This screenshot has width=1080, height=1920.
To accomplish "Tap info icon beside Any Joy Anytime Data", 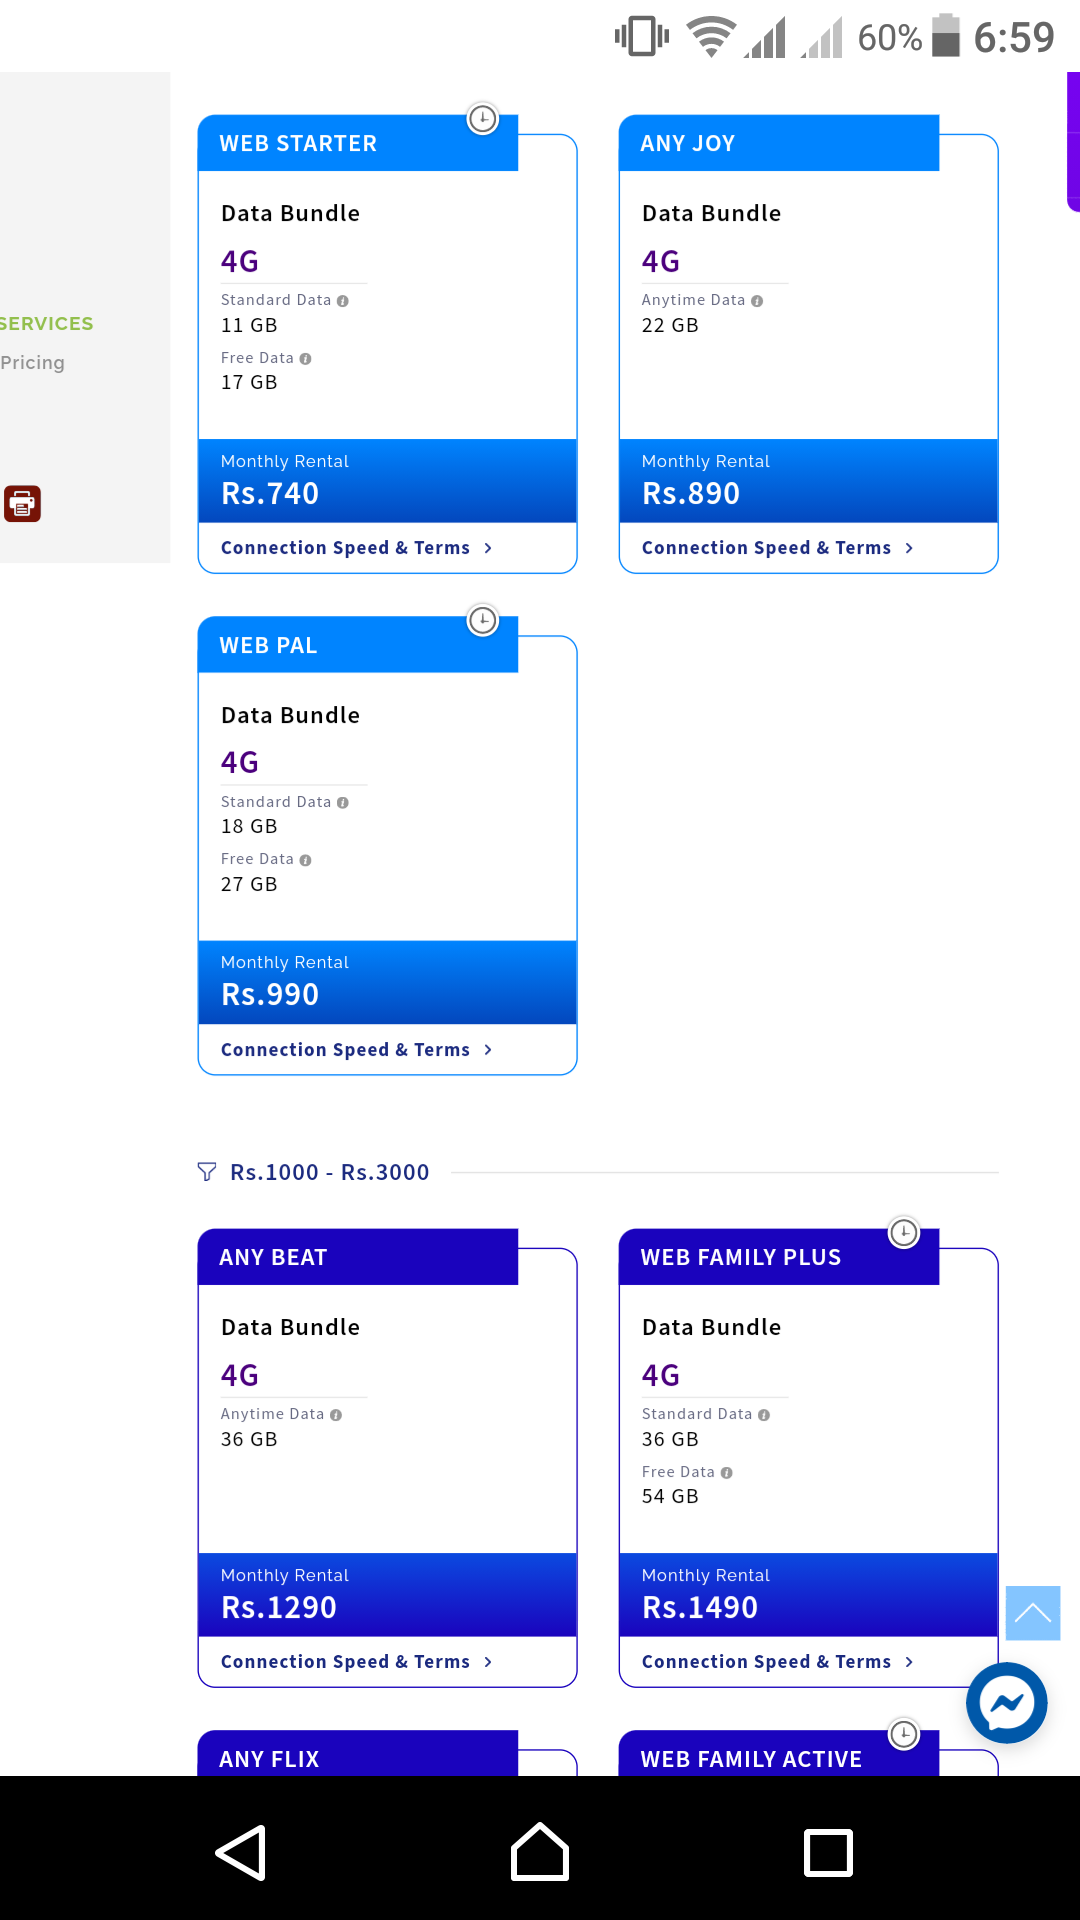I will pos(757,301).
